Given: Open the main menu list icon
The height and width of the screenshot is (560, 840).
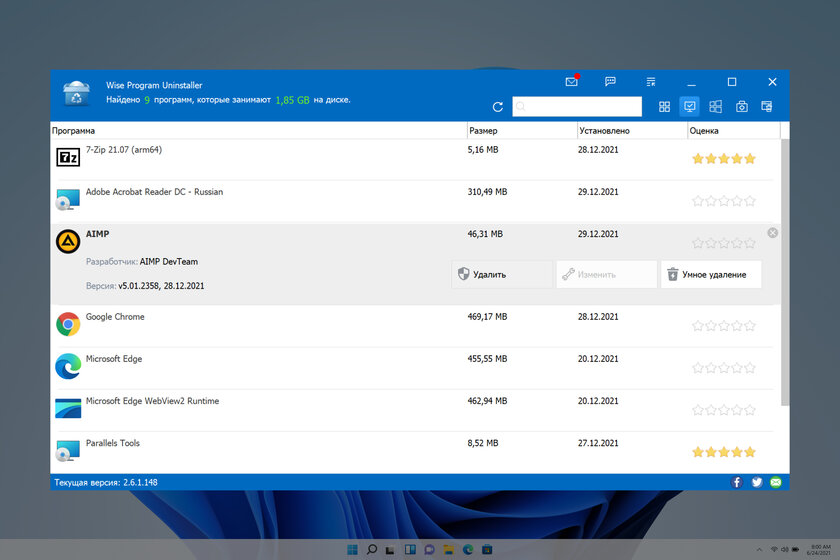Looking at the screenshot, I should click(650, 81).
